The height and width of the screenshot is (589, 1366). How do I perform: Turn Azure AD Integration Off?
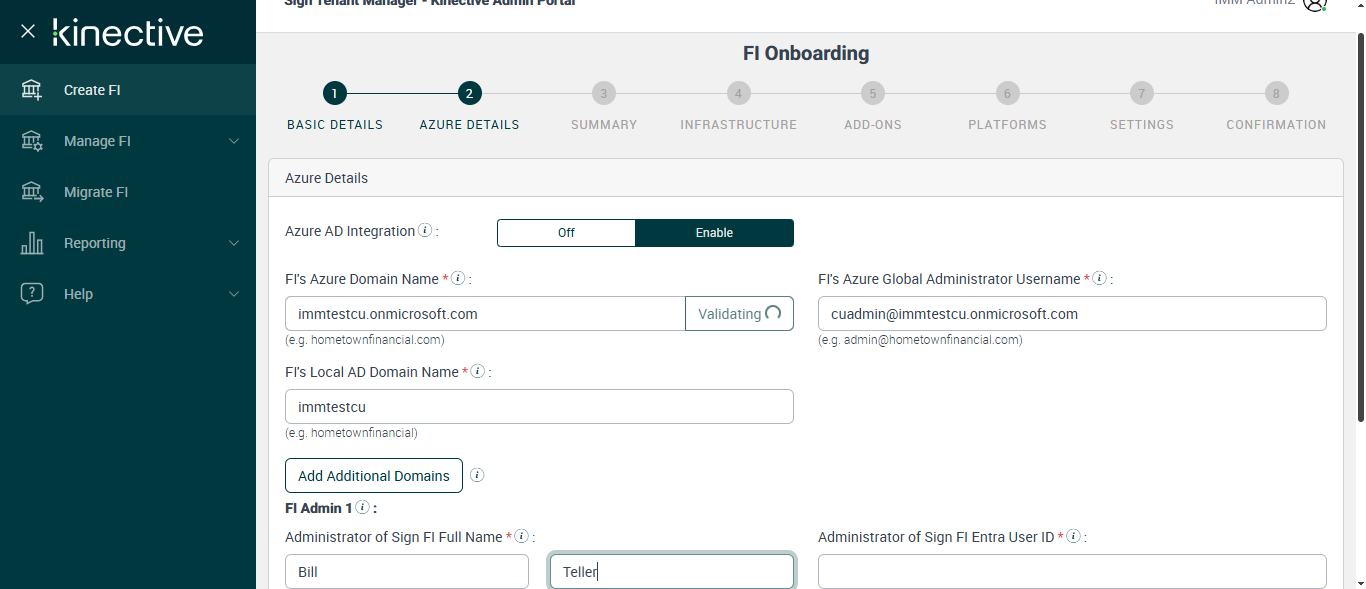click(x=566, y=233)
